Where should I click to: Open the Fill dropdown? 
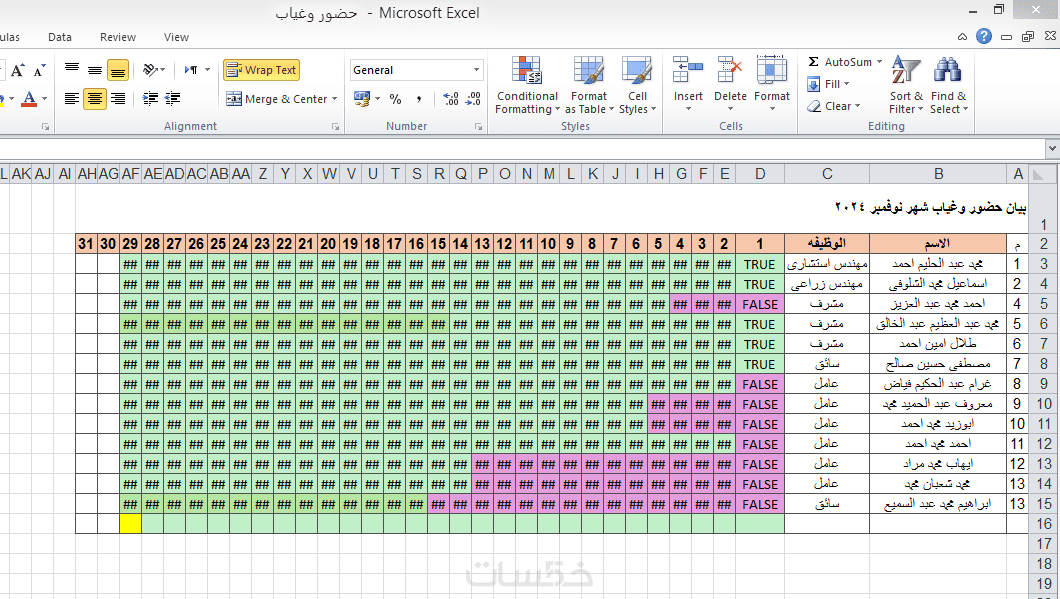829,84
